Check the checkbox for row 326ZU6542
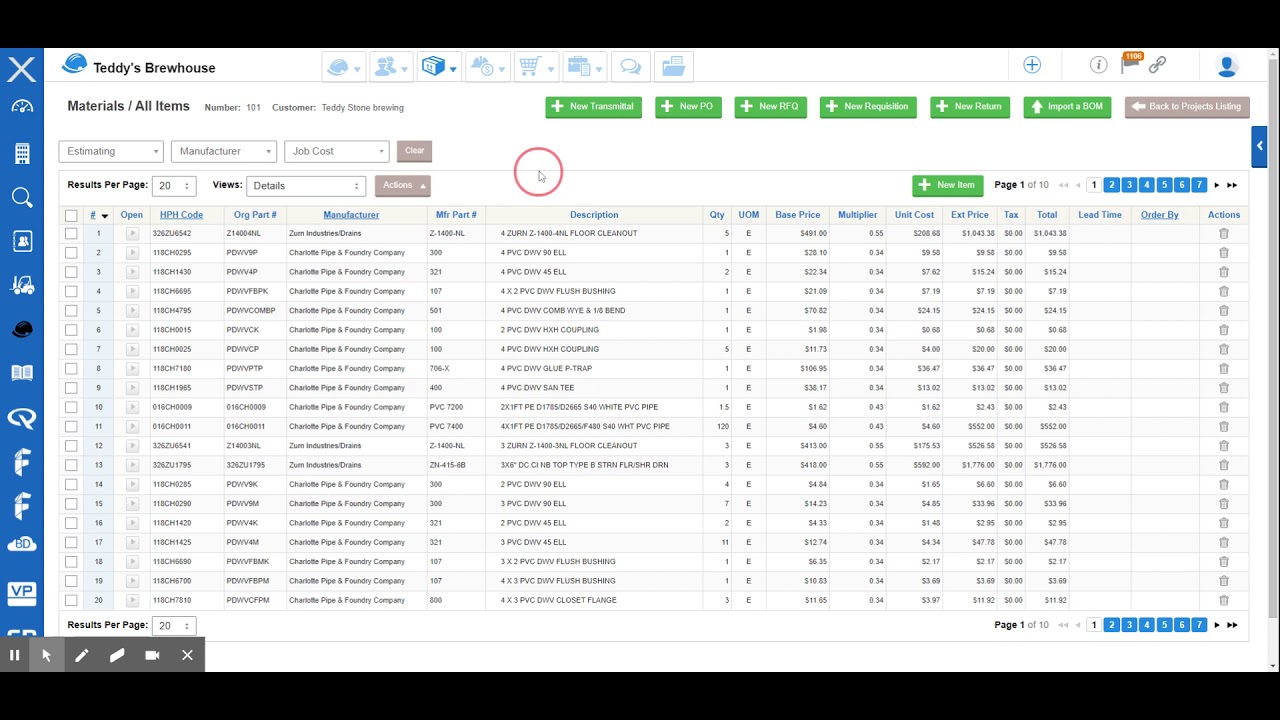This screenshot has height=720, width=1280. point(71,234)
